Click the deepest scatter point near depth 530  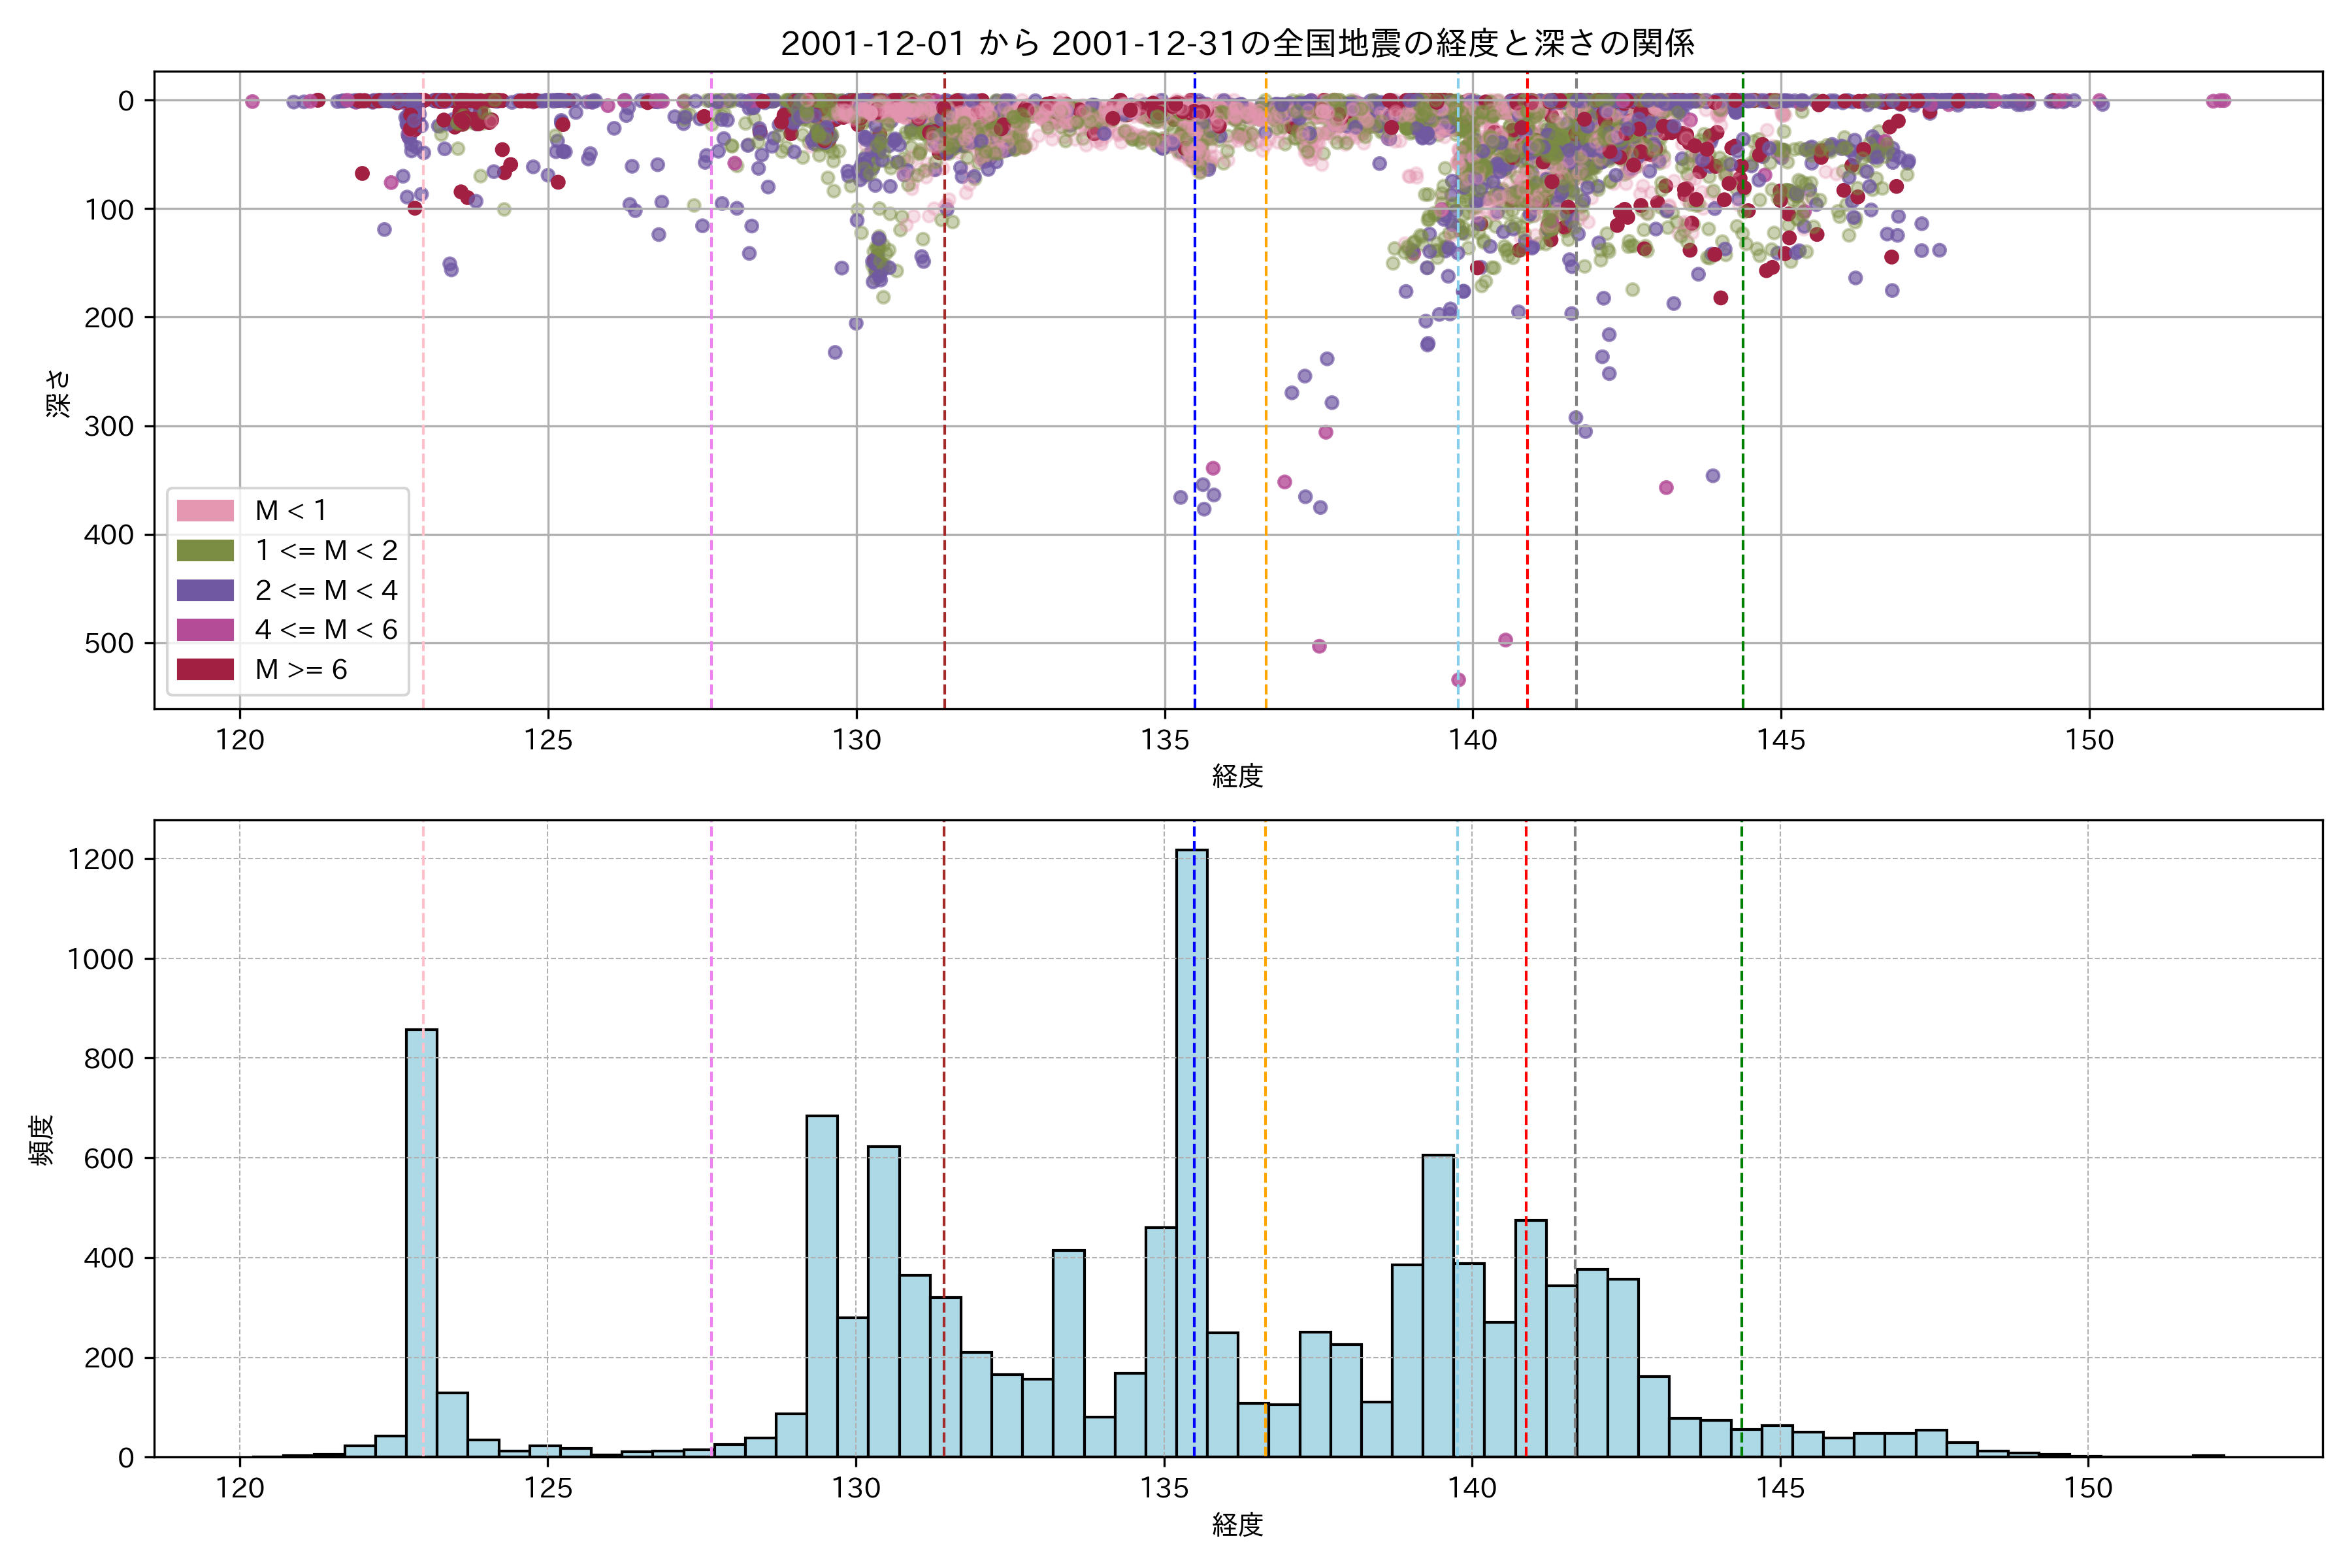[1458, 680]
